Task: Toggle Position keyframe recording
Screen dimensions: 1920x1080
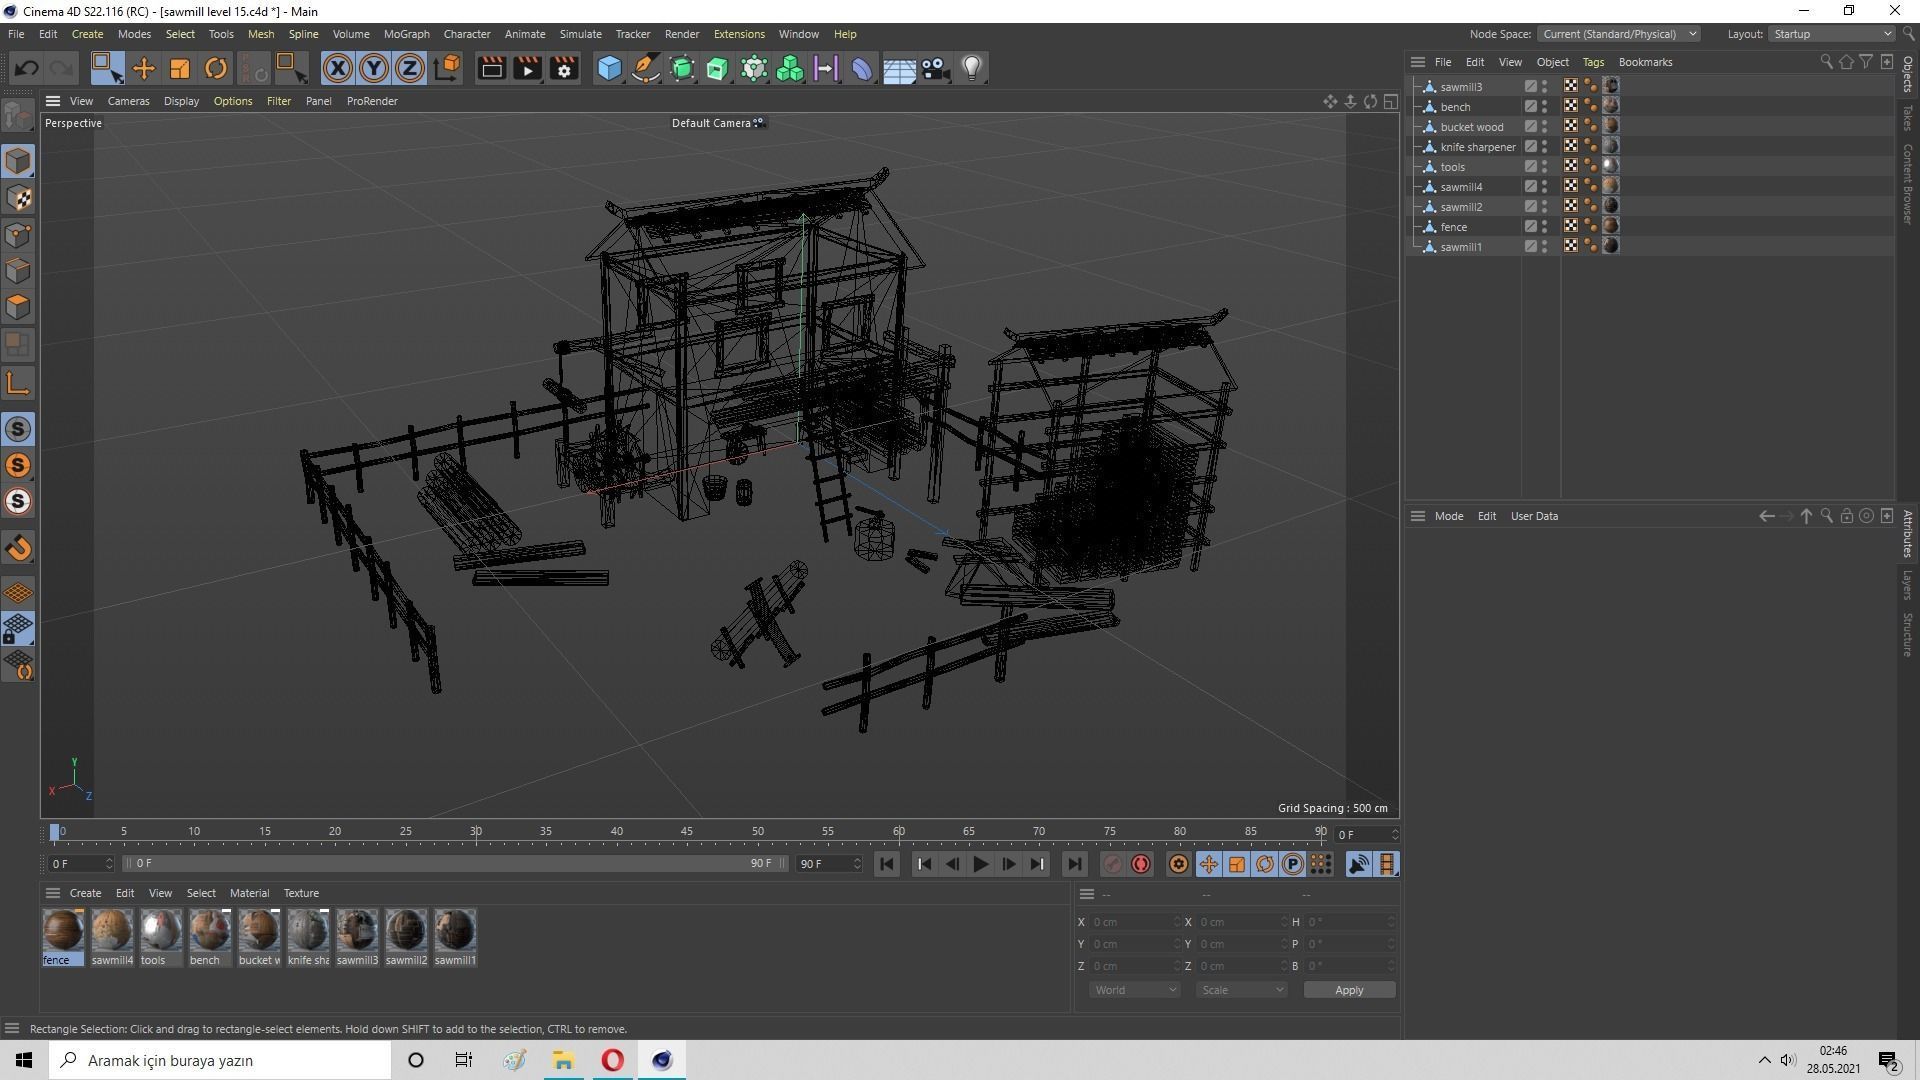Action: click(x=1208, y=864)
